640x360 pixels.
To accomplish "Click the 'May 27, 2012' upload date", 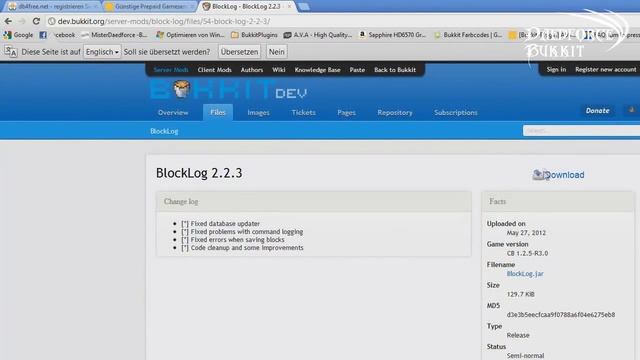I will click(526, 233).
